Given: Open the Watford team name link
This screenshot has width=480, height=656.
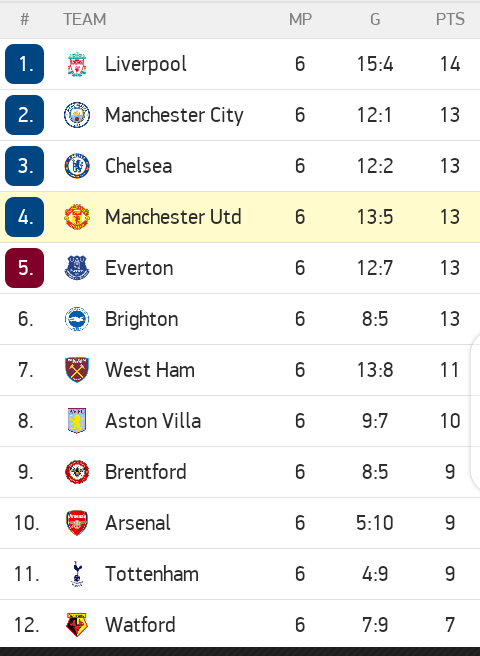Looking at the screenshot, I should pos(140,625).
